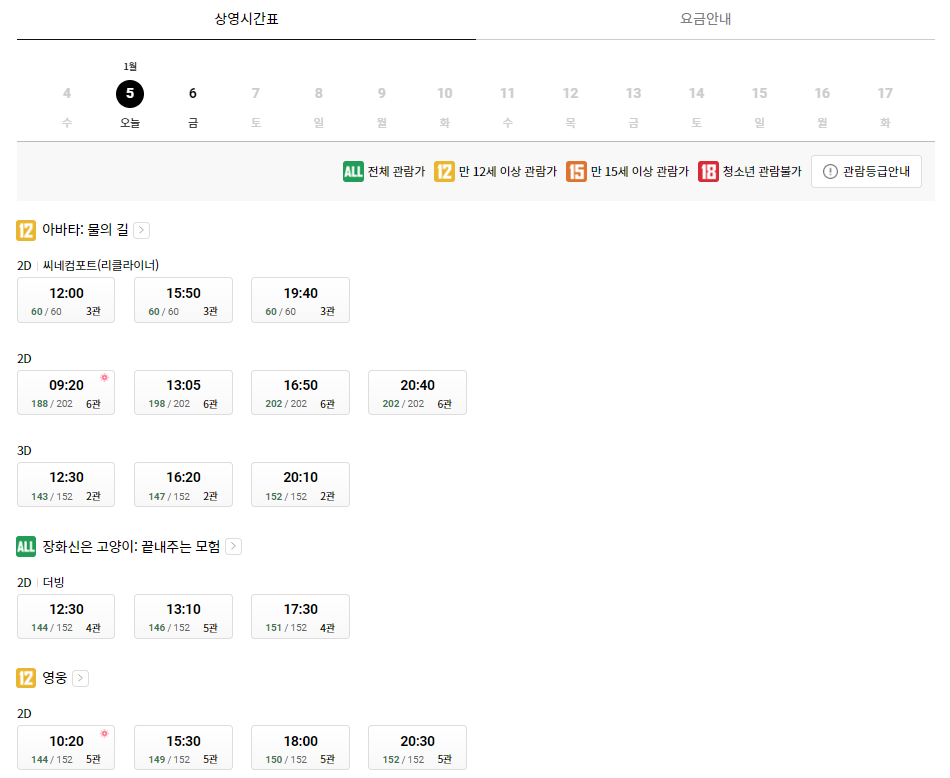This screenshot has height=778, width=950.
Task: Expand details for 아바타: 물의 길
Action: click(141, 229)
